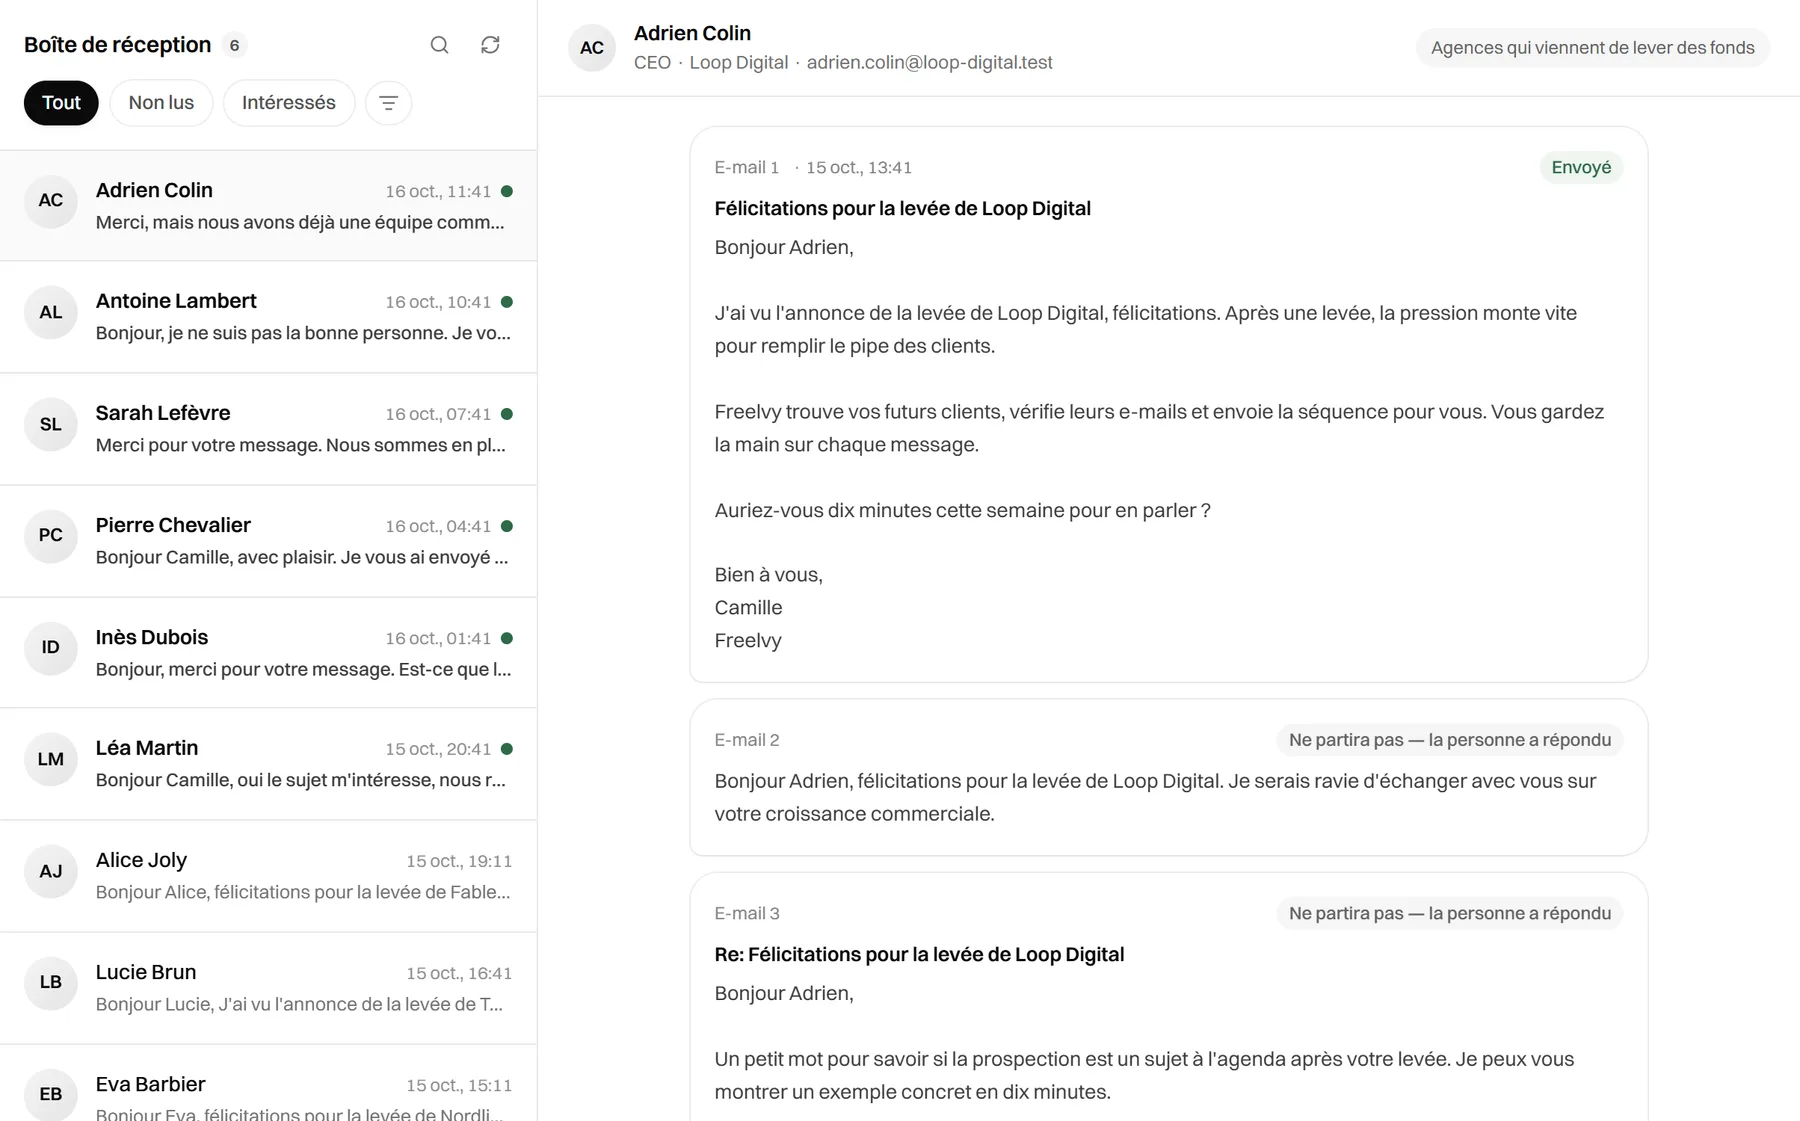Click the search icon in inbox header
This screenshot has width=1800, height=1121.
(x=439, y=45)
